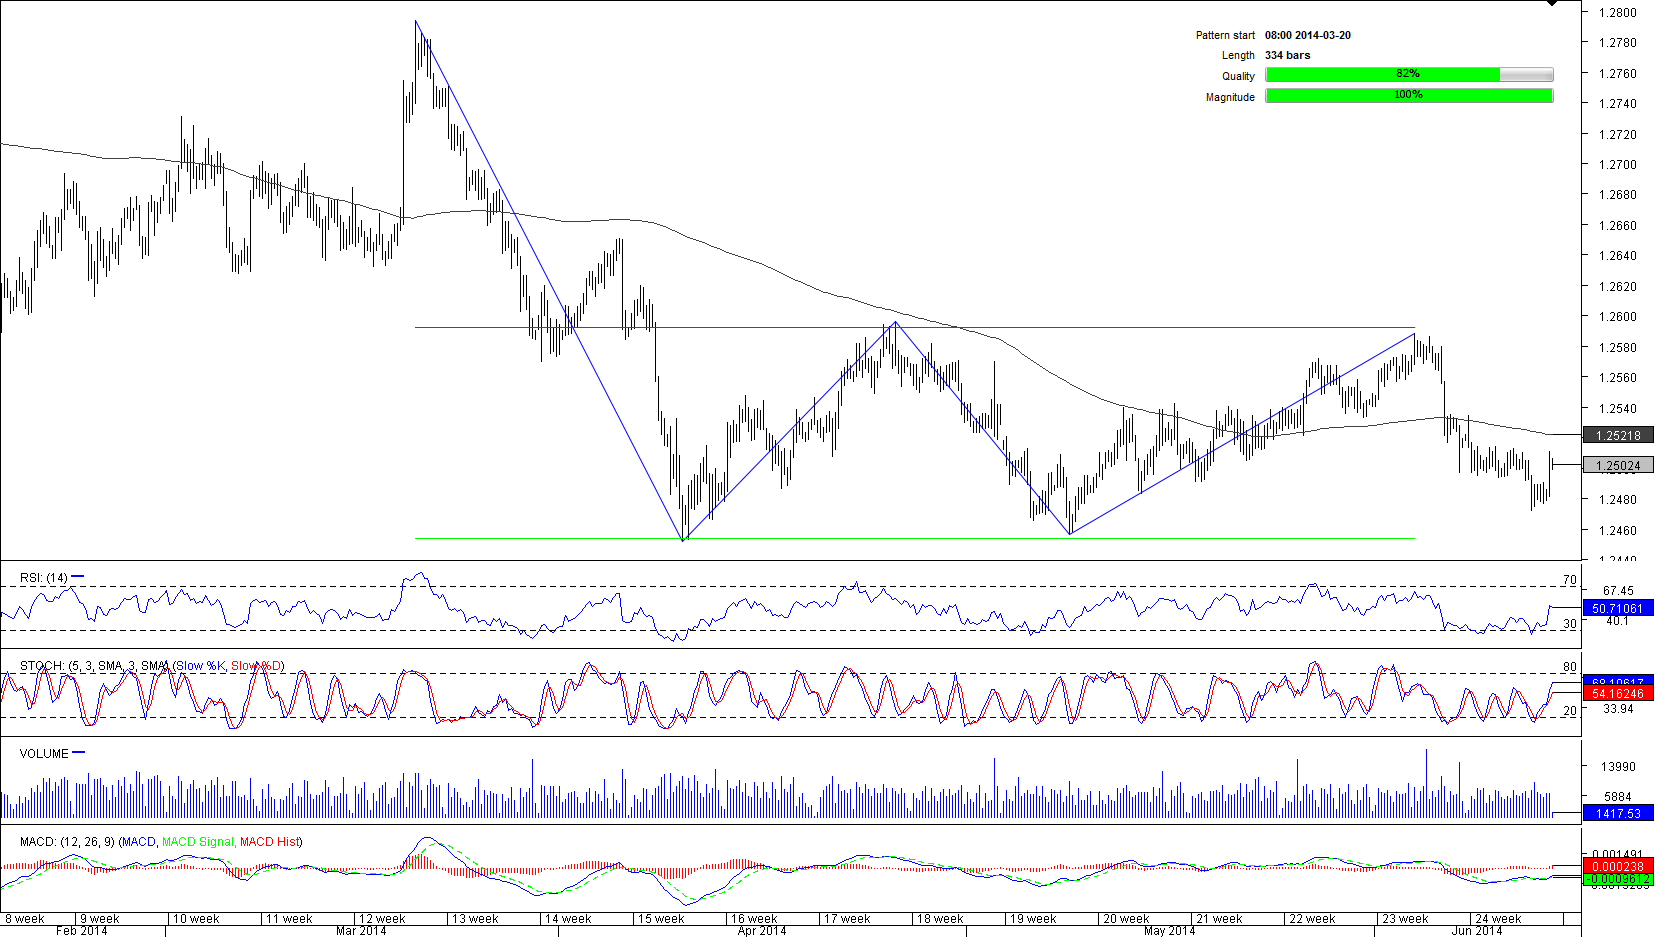Select the MACD Signal legend text
Viewport: 1655px width, 937px height.
click(197, 842)
